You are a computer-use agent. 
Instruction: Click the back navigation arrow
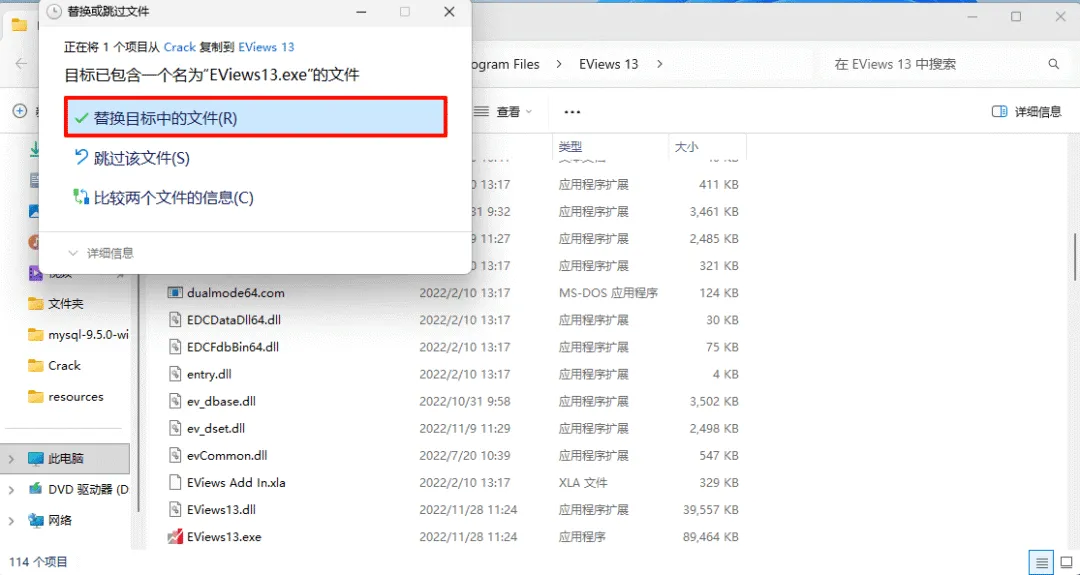coord(21,64)
